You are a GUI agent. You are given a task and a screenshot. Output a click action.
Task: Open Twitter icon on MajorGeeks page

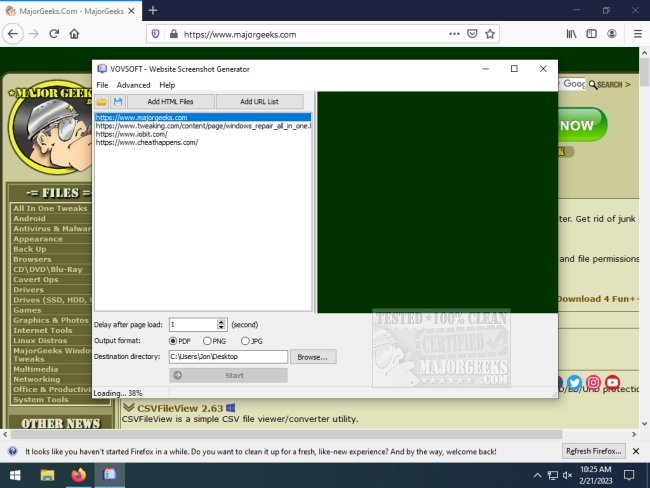coord(574,382)
